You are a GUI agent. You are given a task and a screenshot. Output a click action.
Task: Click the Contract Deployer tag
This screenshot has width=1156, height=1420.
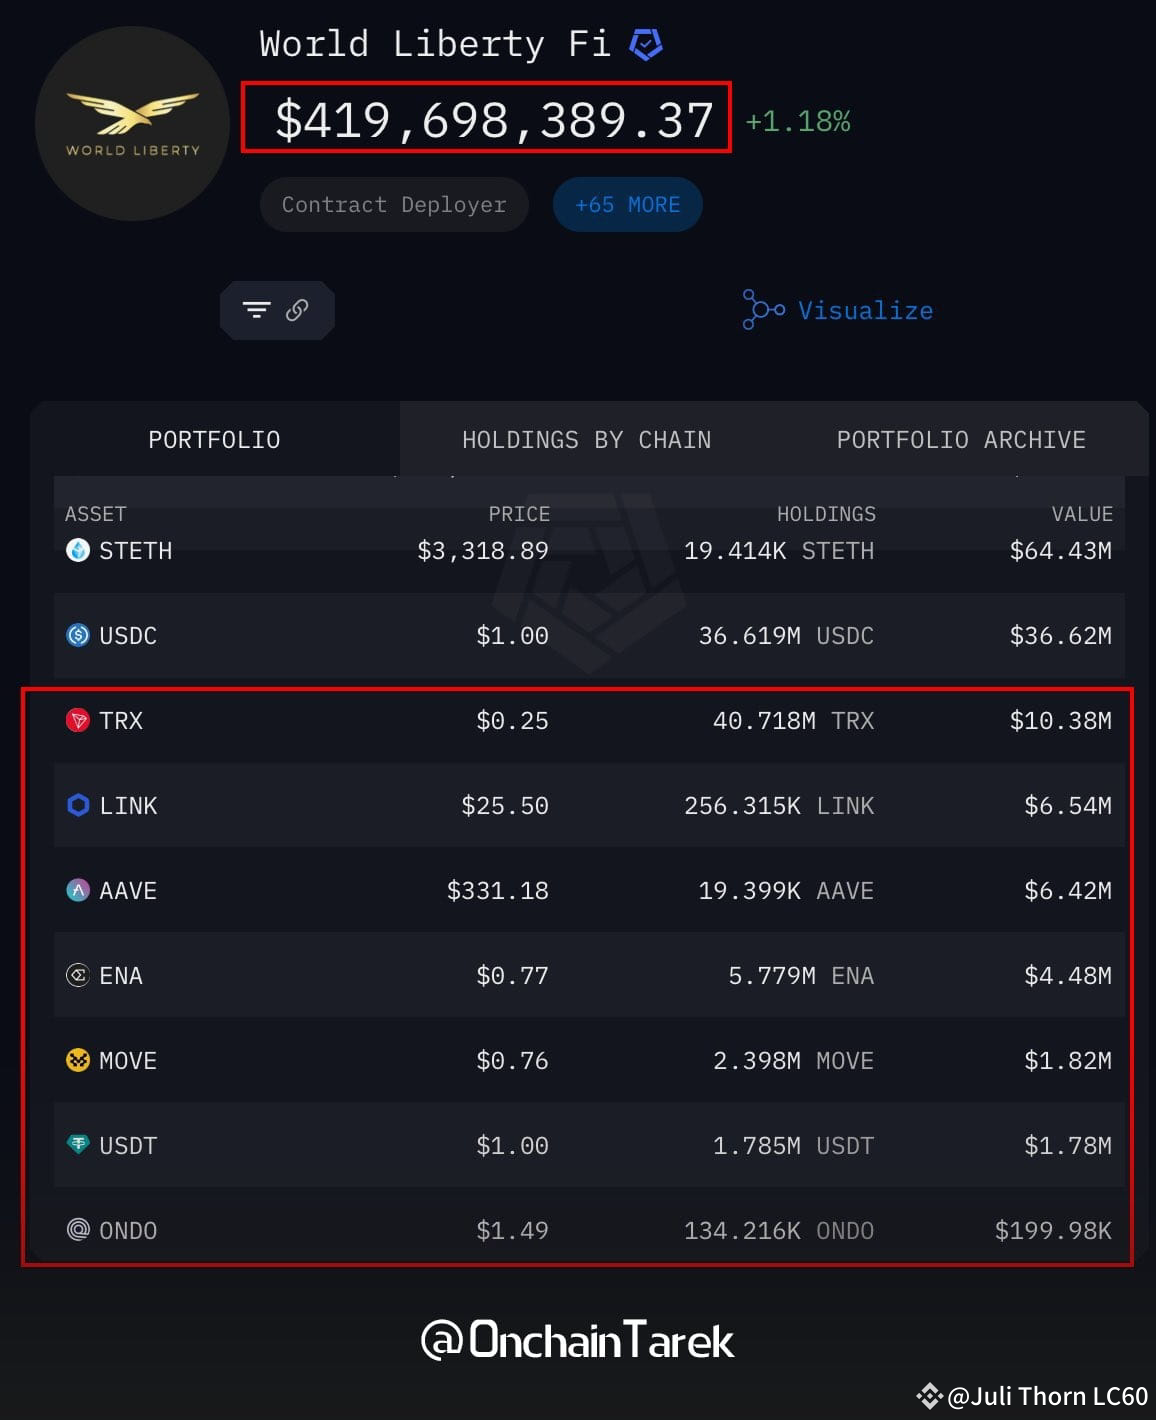(393, 204)
